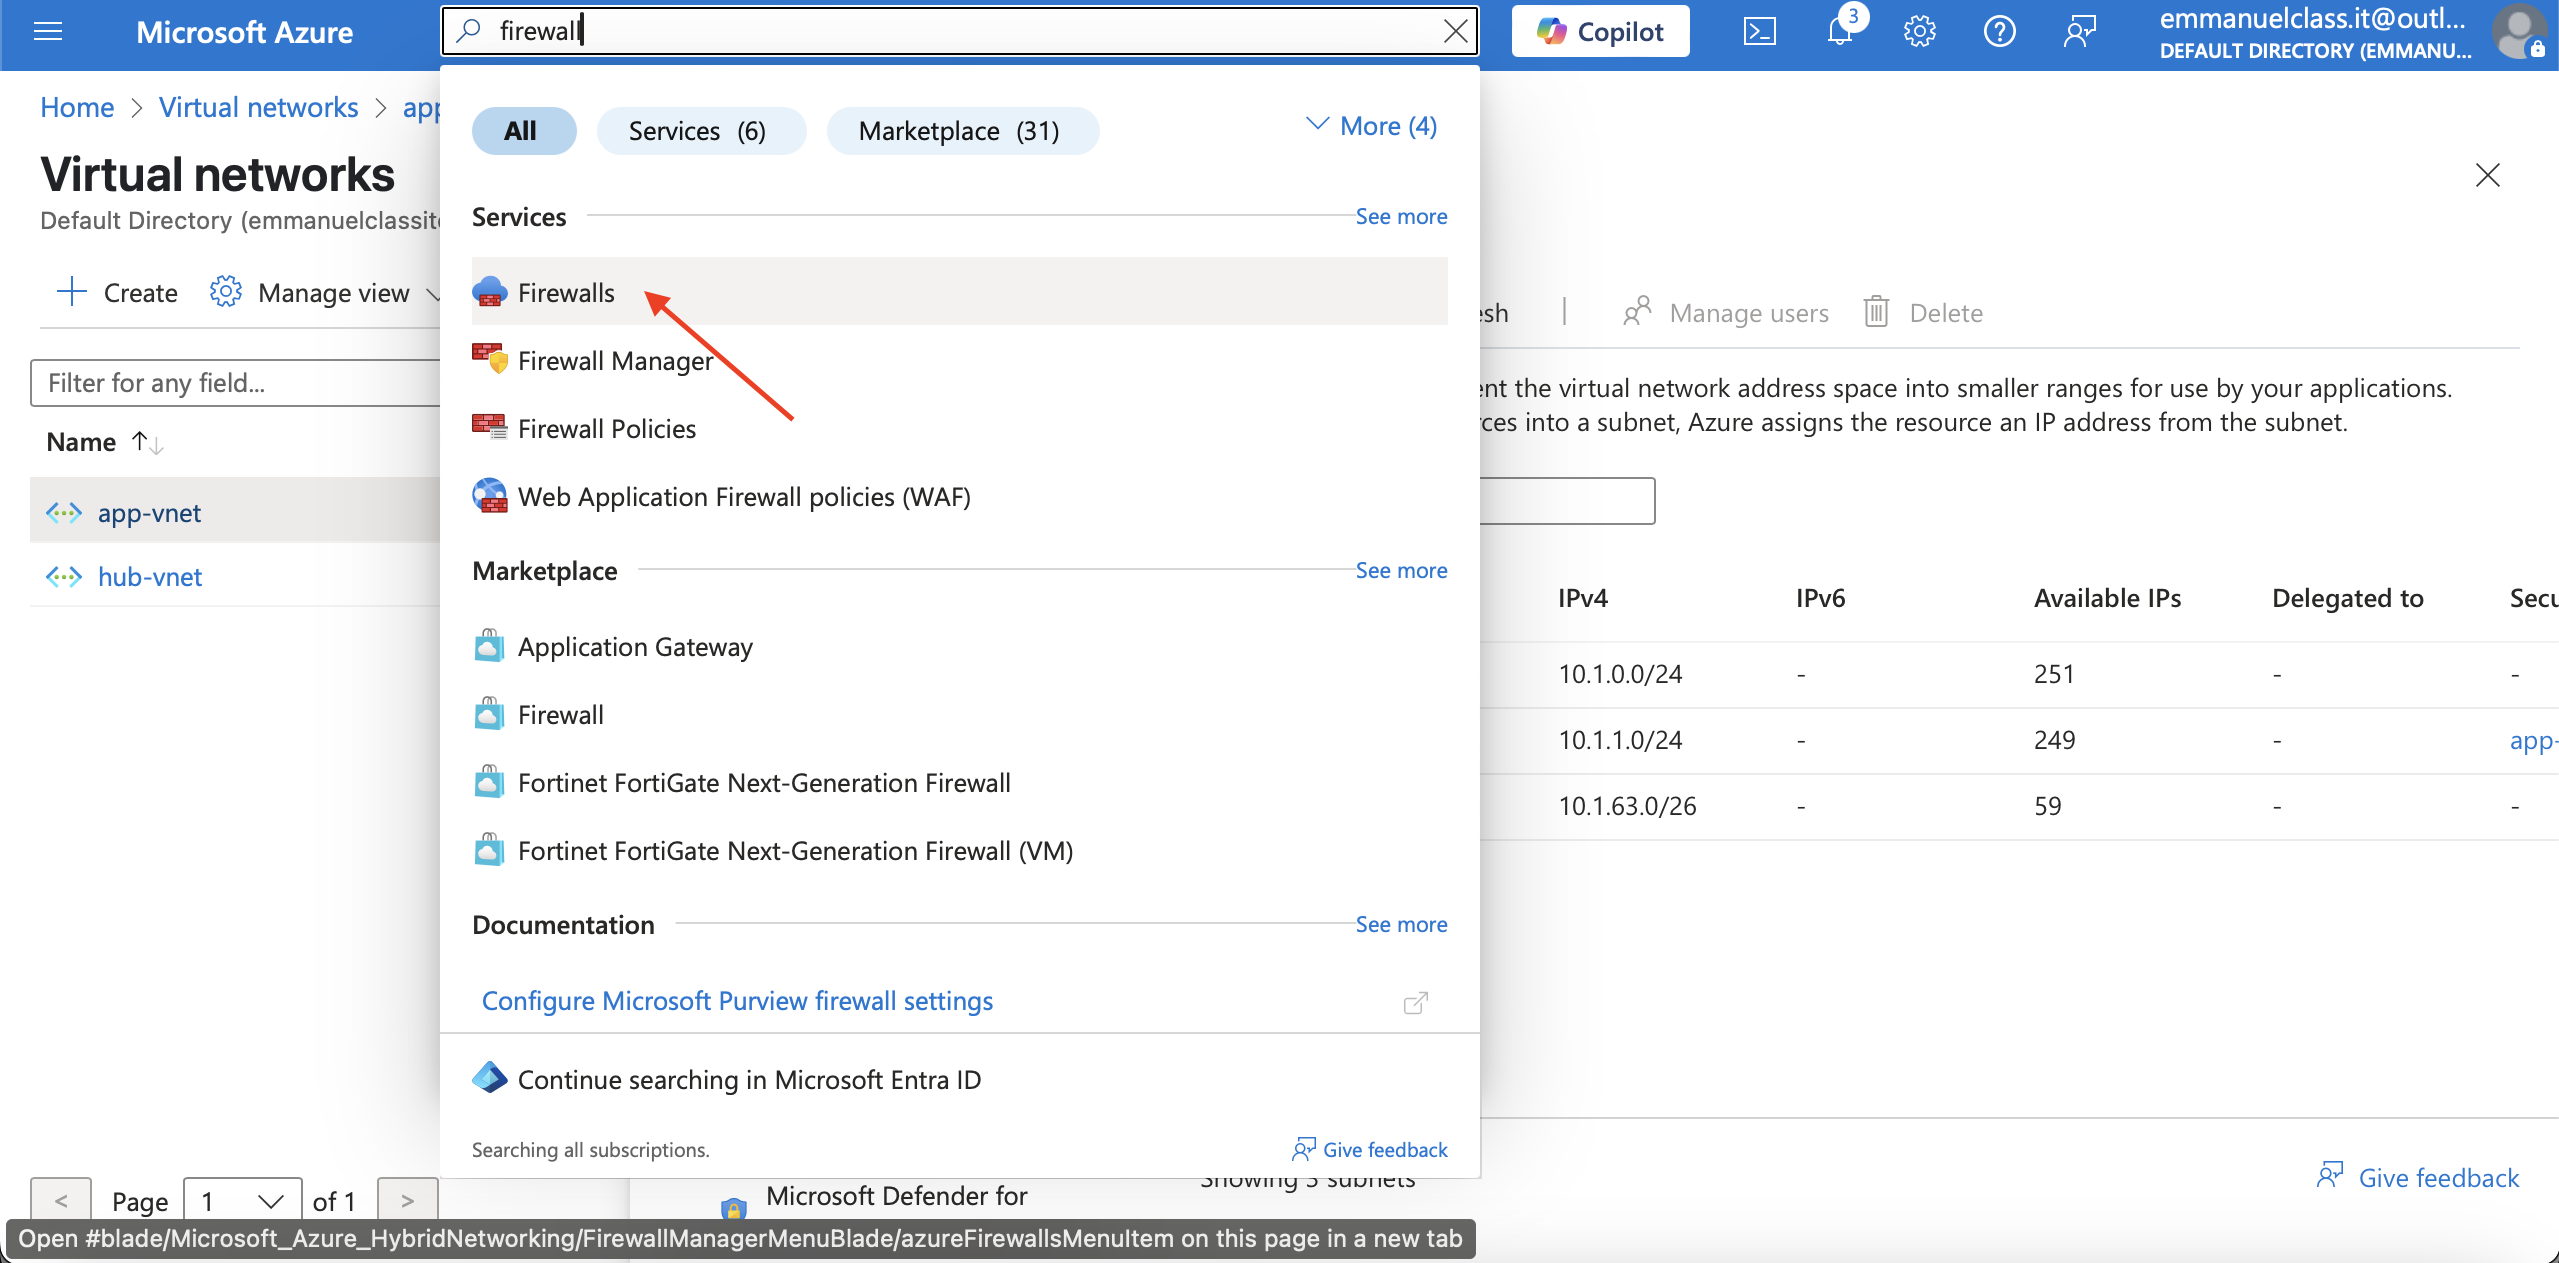
Task: Click the Firewall Manager shield icon
Action: [x=489, y=359]
